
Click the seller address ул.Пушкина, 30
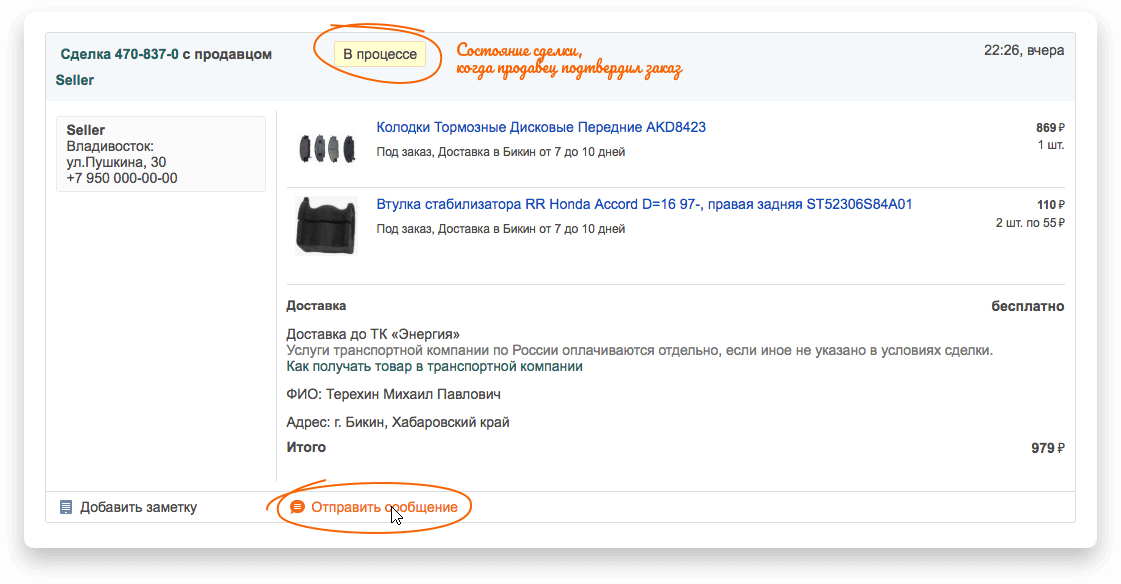point(116,162)
